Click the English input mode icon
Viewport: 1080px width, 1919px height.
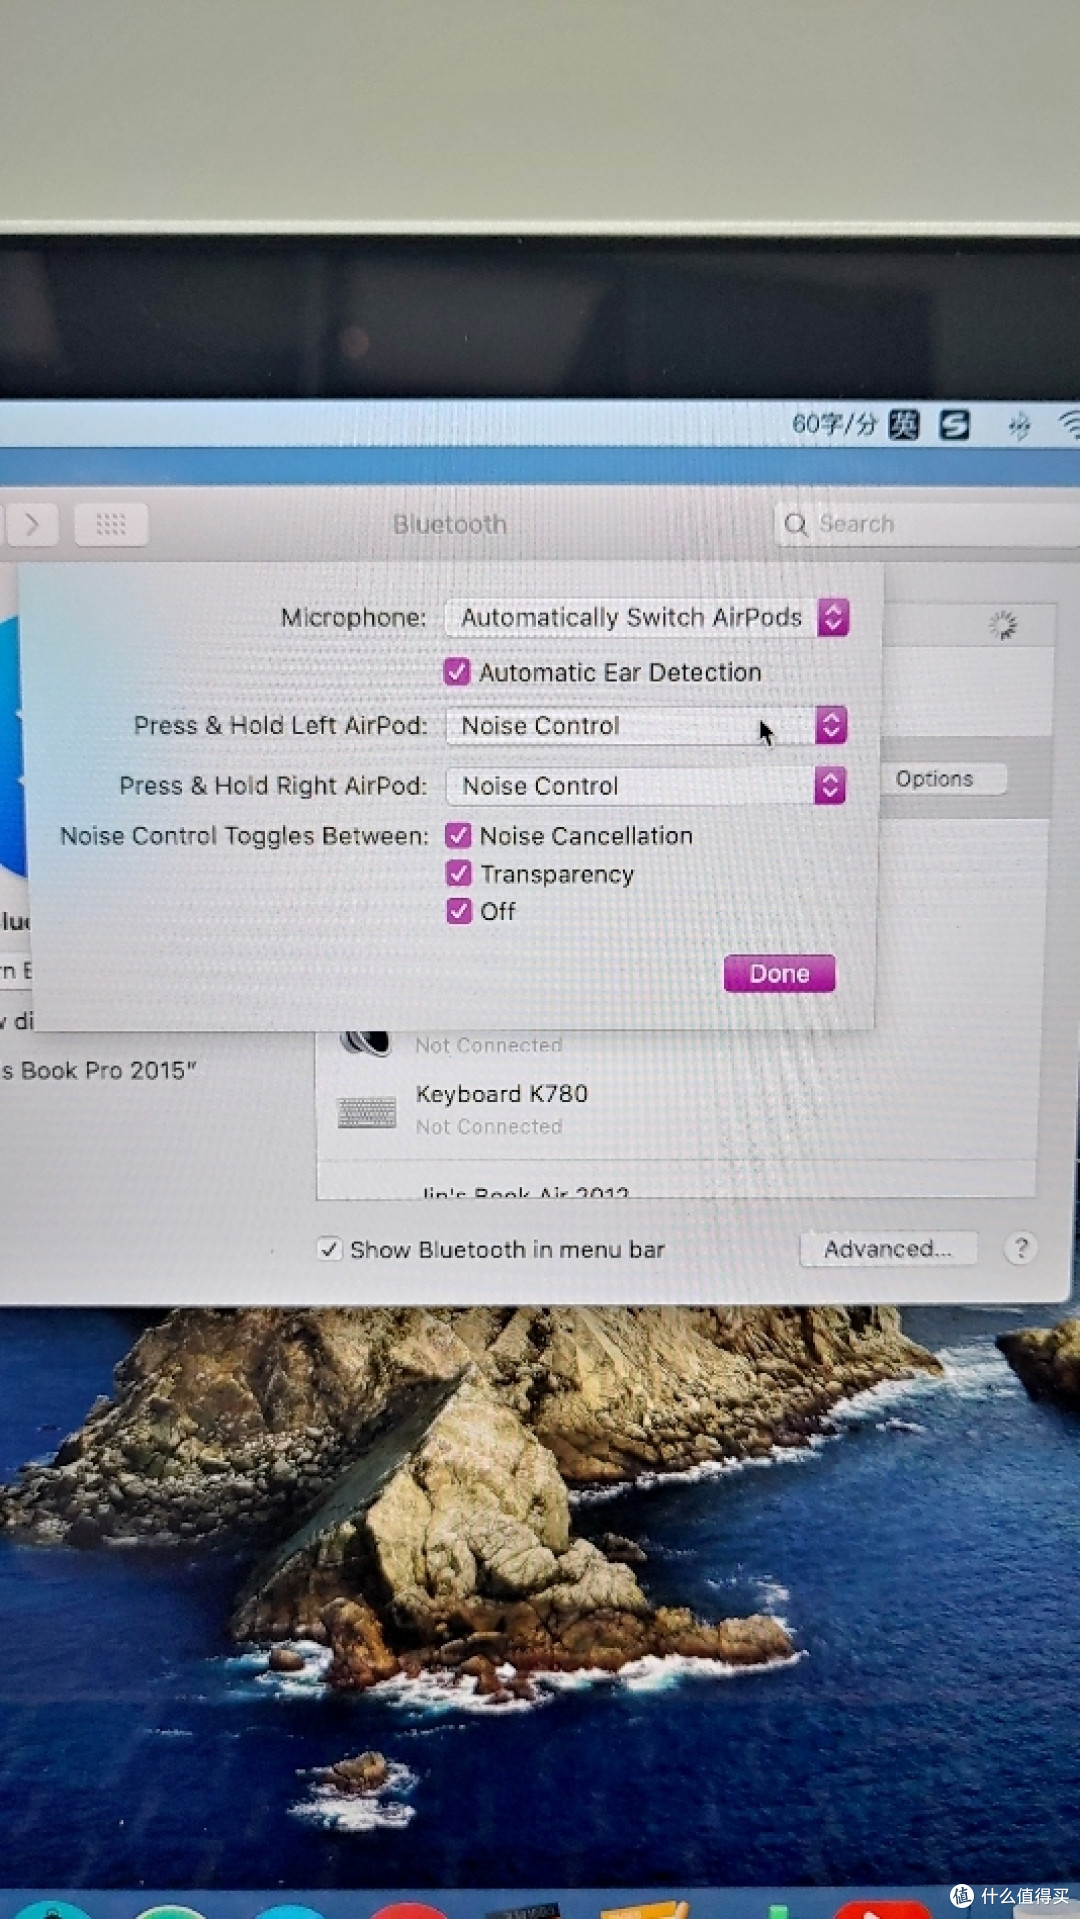click(x=904, y=425)
